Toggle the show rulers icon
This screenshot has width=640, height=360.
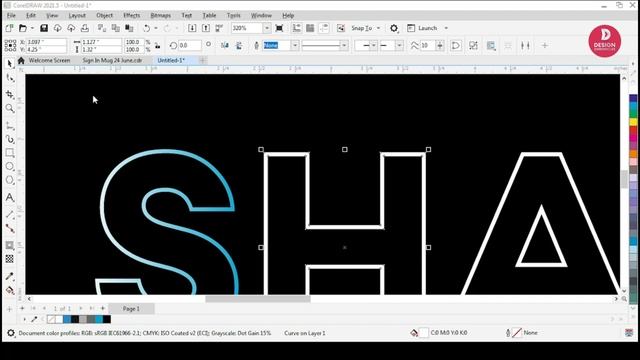(x=296, y=28)
